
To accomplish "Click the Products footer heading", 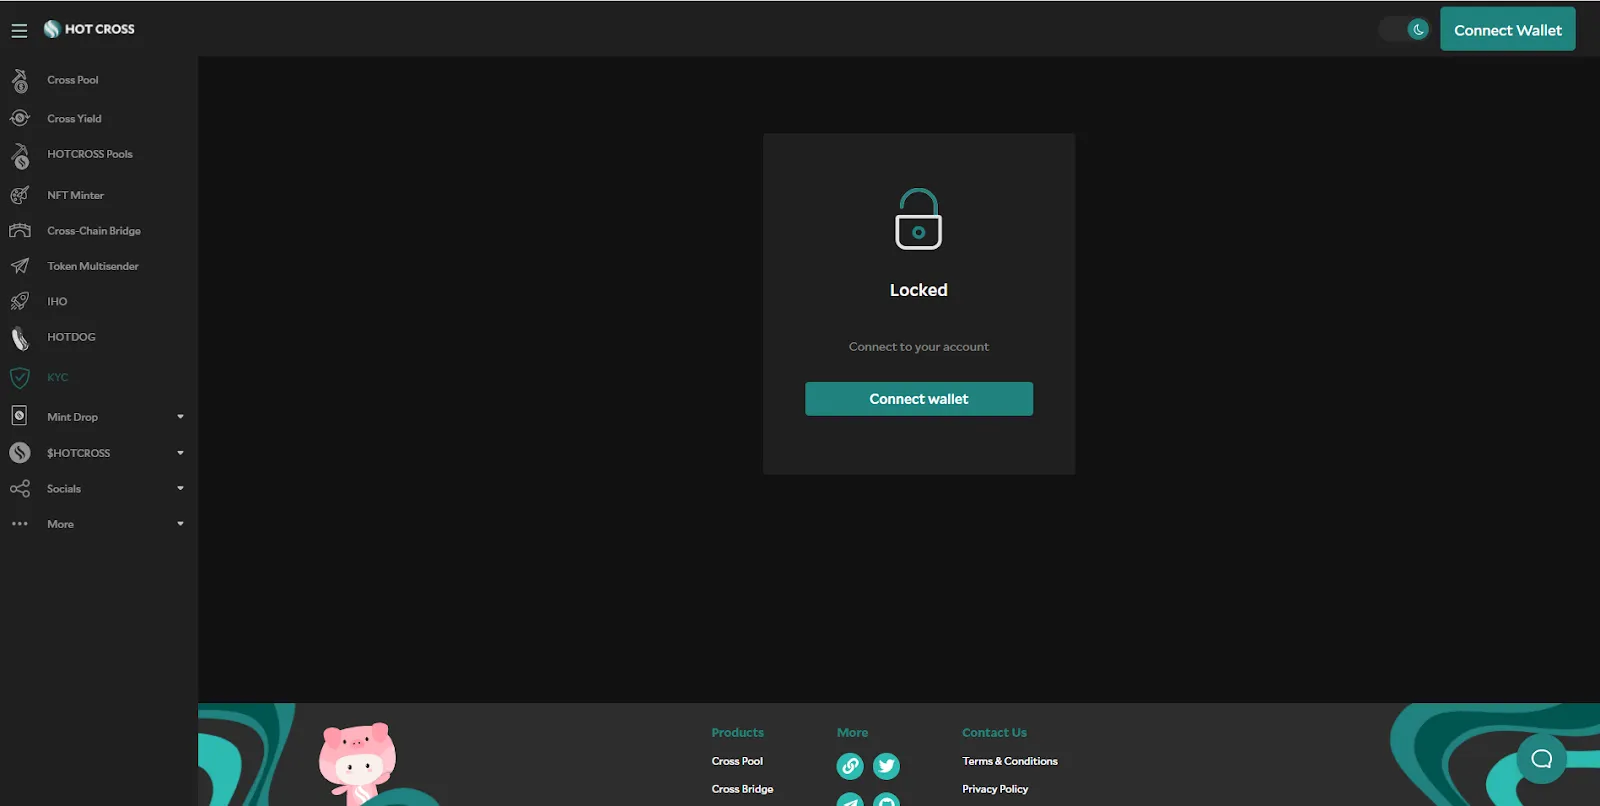I will point(737,733).
